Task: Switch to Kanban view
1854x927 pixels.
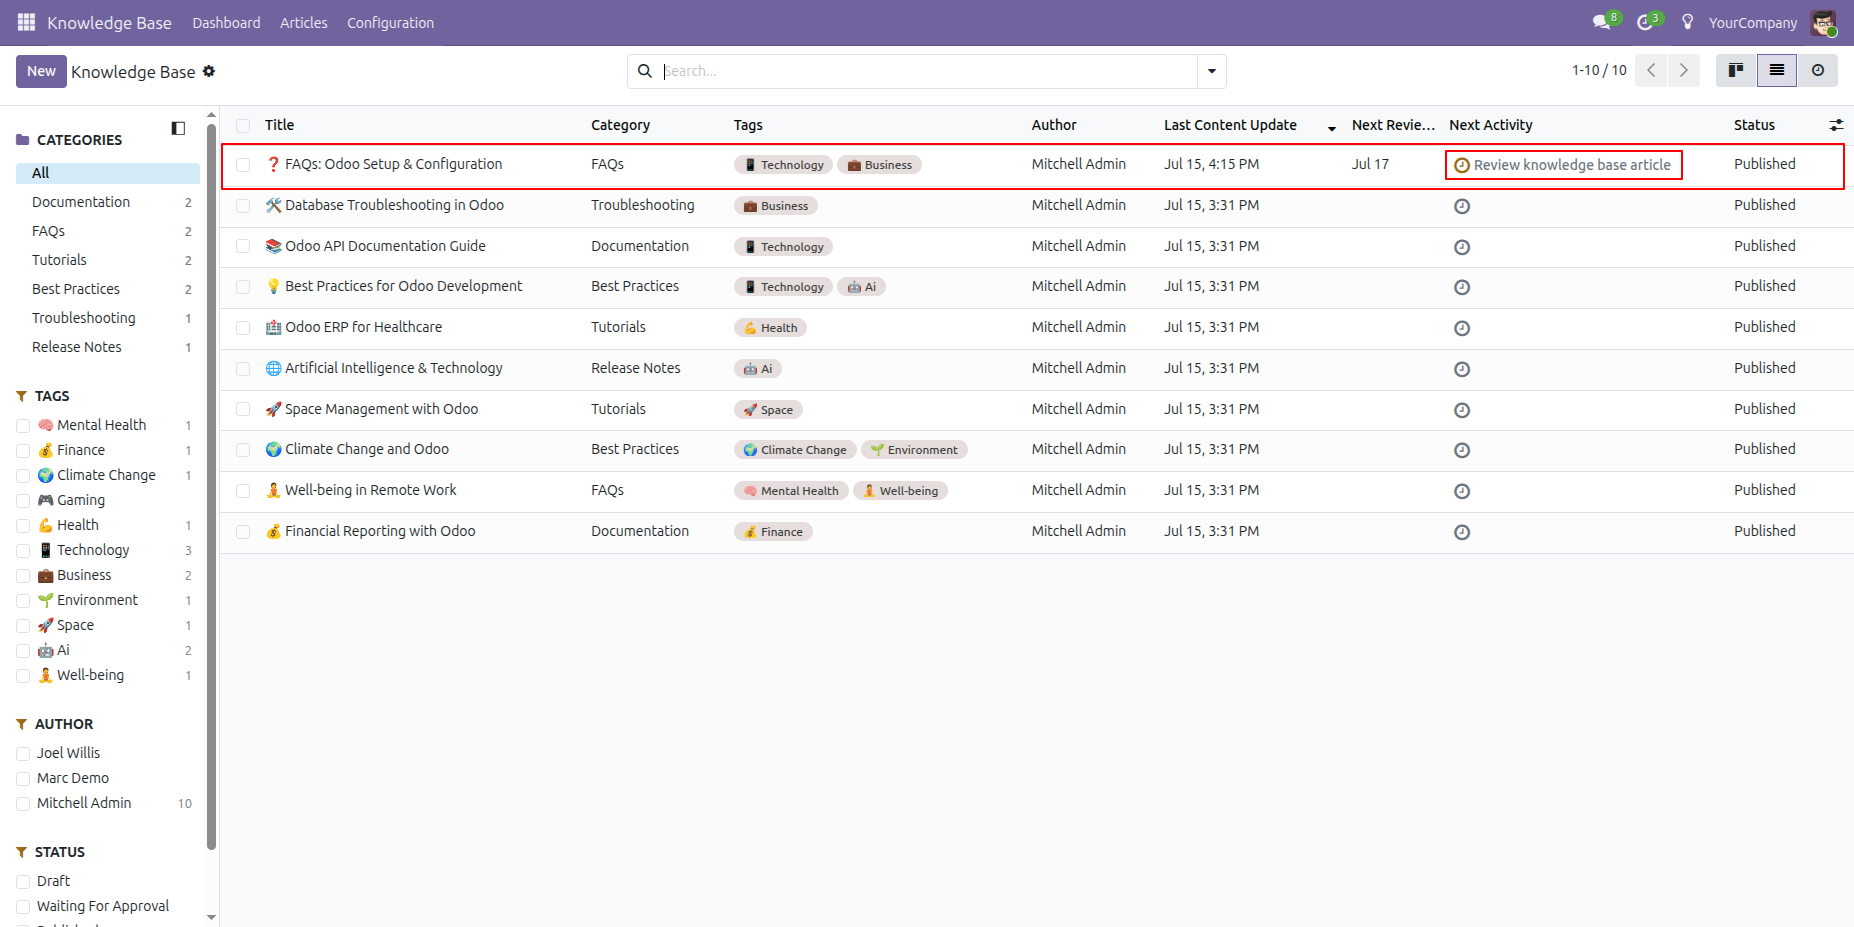Action: coord(1736,70)
